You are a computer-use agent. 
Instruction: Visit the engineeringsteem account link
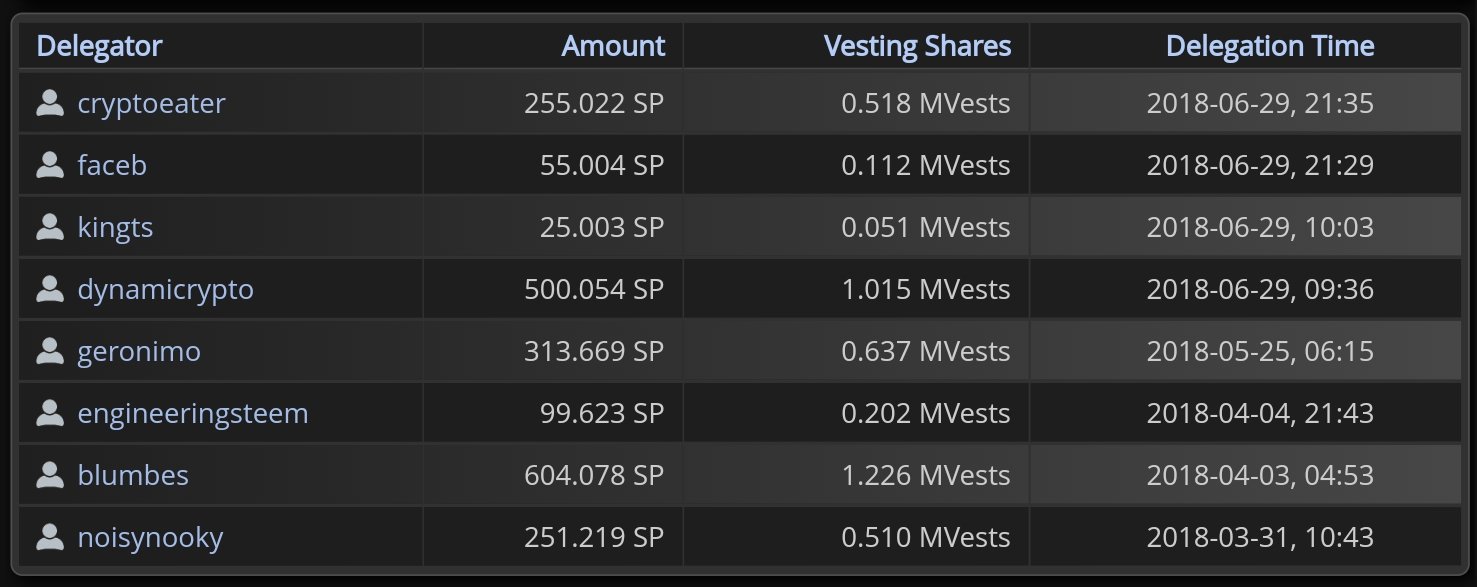pyautogui.click(x=193, y=413)
